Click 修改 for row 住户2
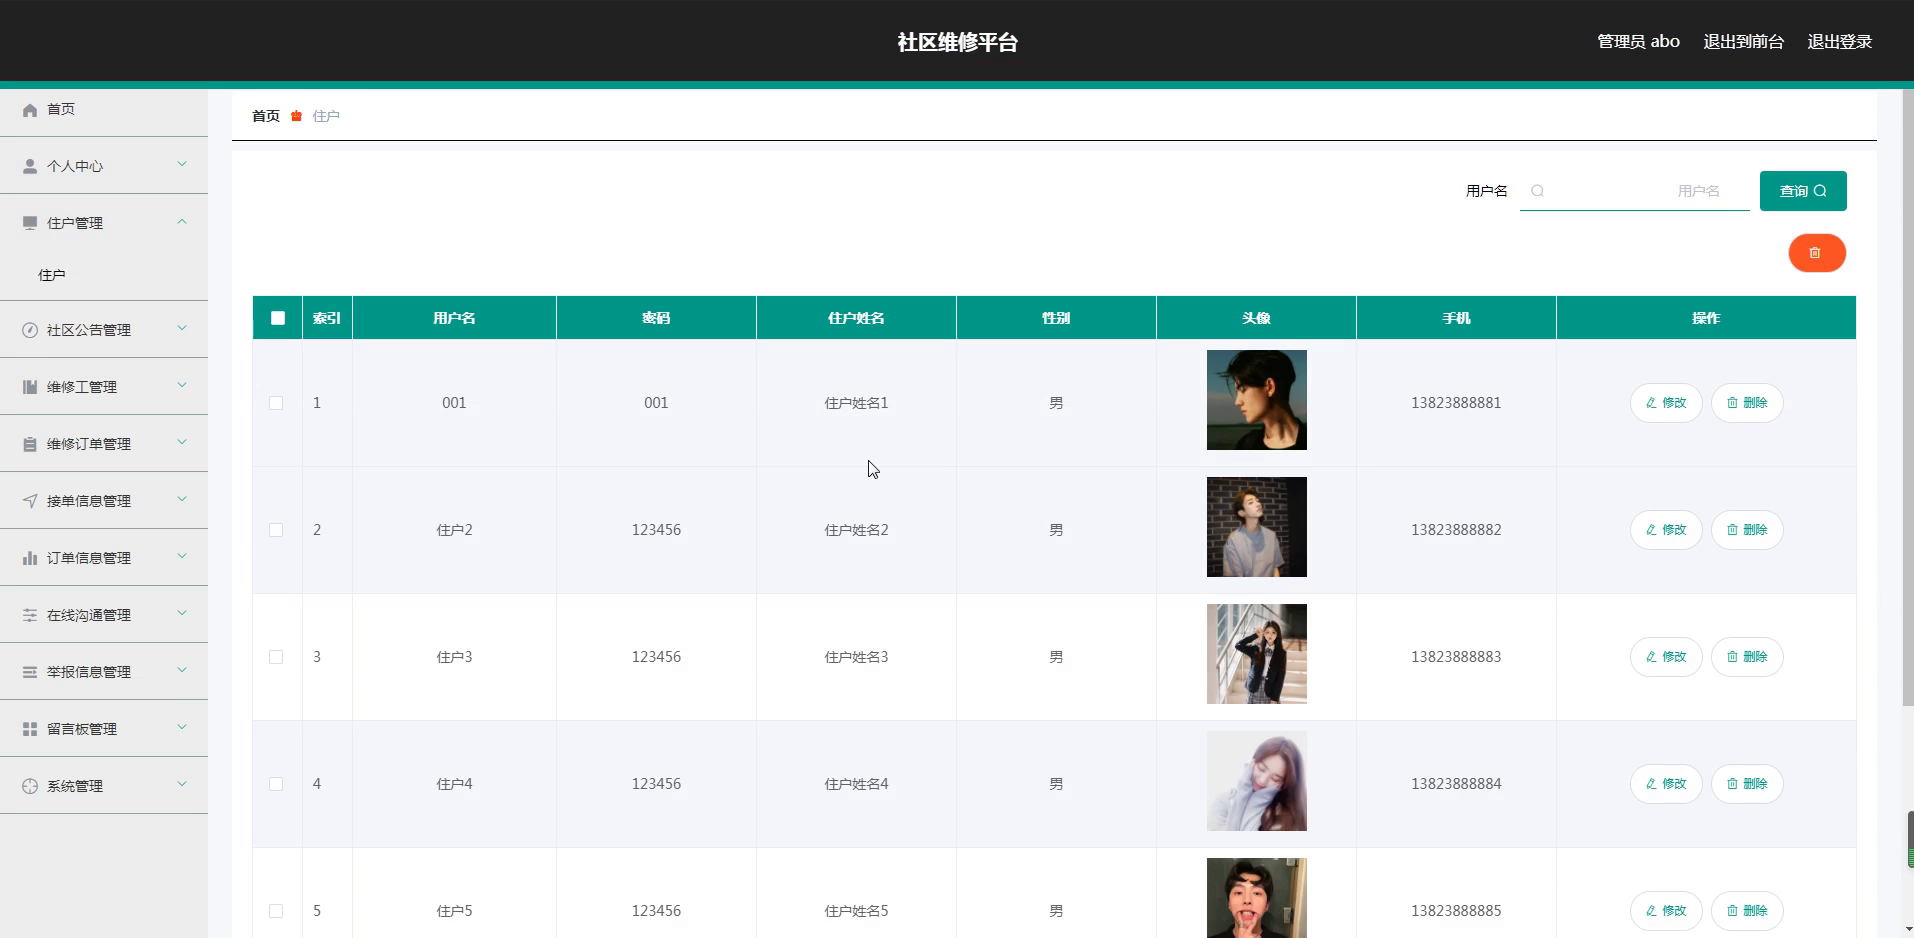The image size is (1914, 938). (x=1666, y=530)
